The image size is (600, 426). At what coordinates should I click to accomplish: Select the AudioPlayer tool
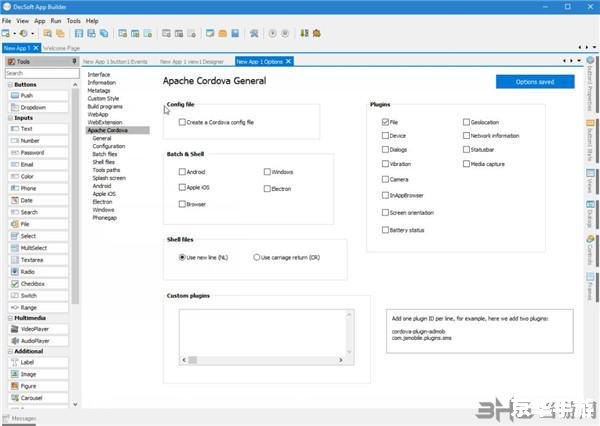[x=38, y=341]
